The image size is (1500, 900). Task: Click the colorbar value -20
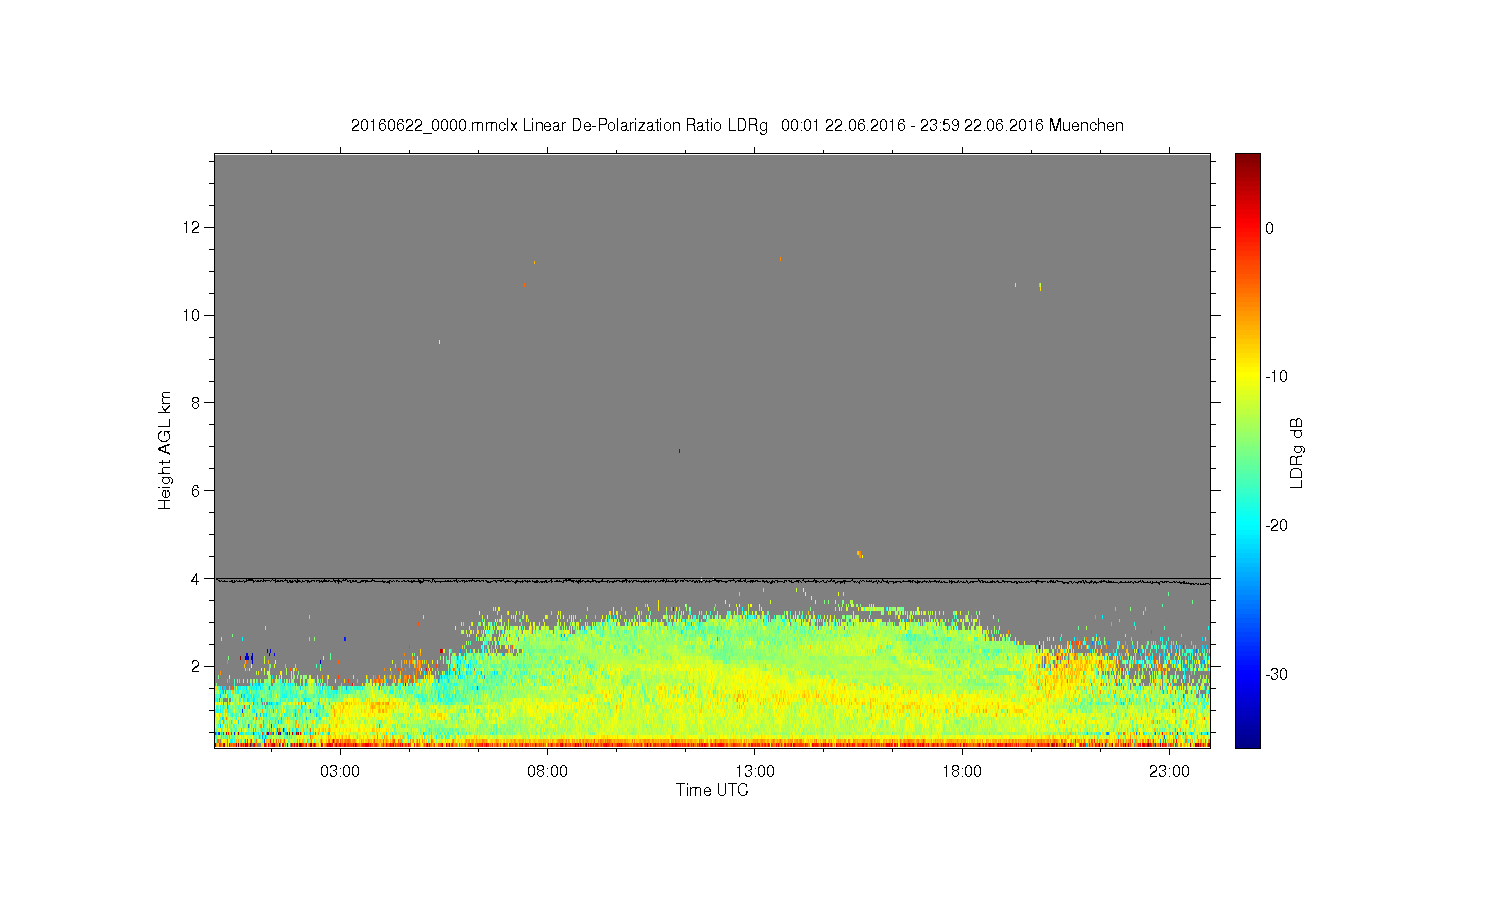tap(1276, 526)
